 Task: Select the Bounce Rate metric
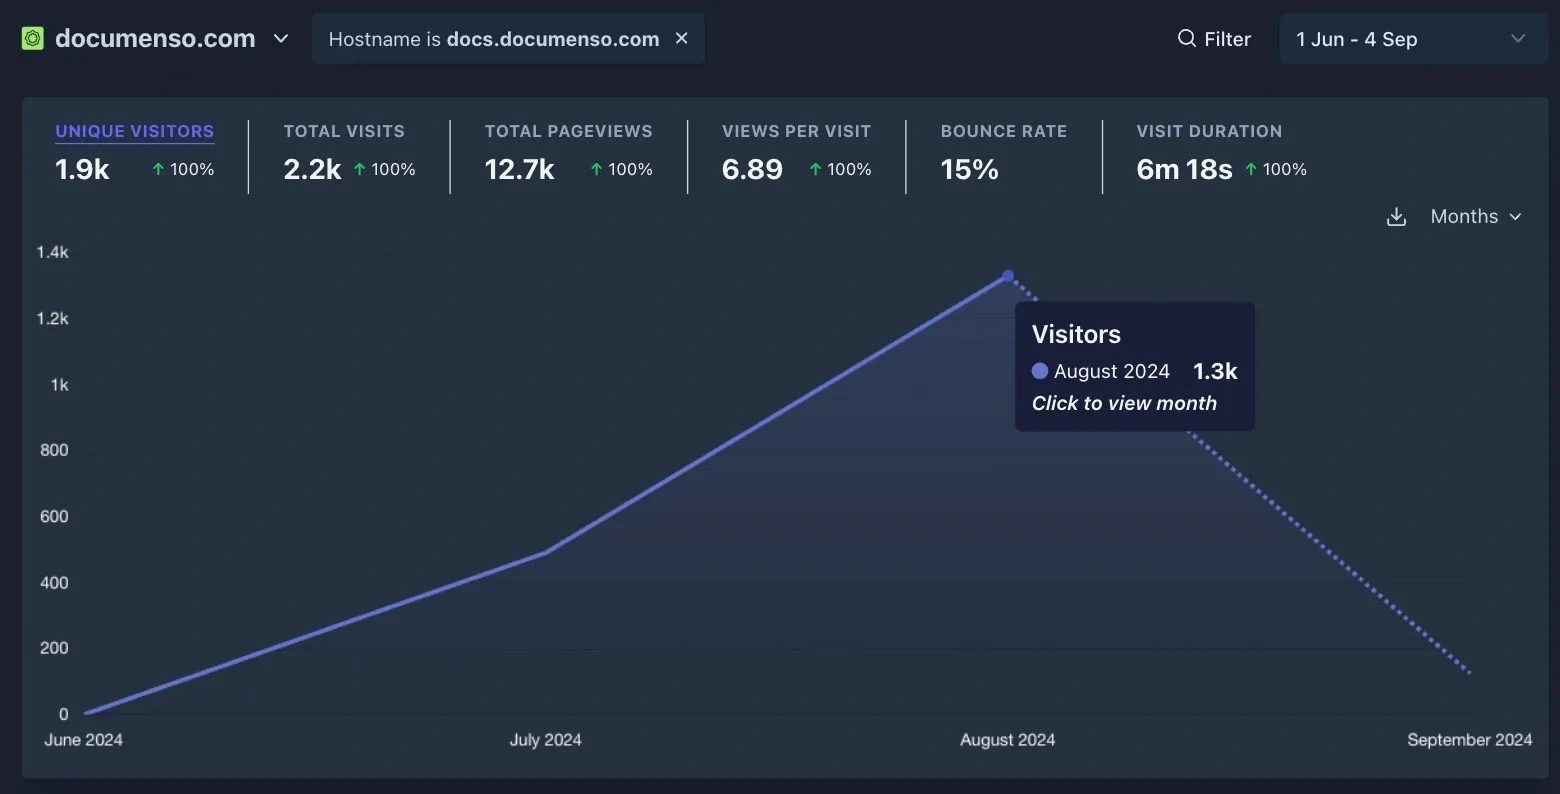pyautogui.click(x=1003, y=131)
